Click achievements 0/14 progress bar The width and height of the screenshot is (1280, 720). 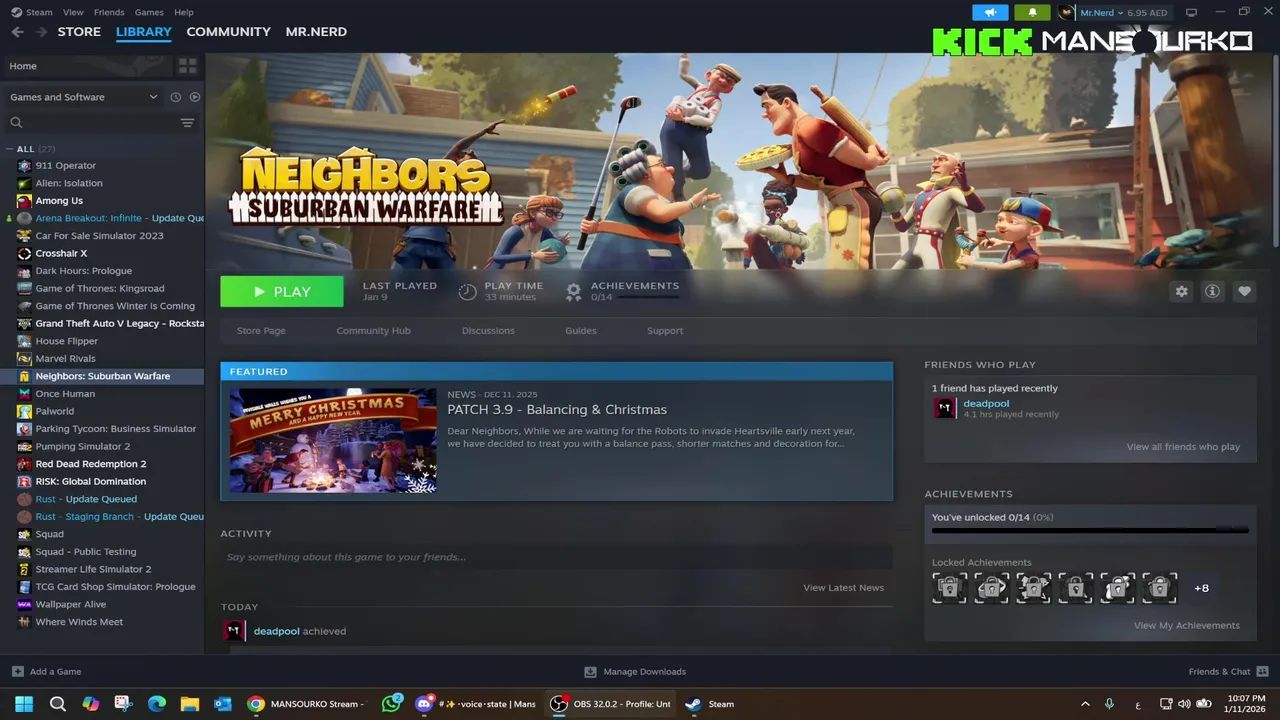click(1090, 530)
